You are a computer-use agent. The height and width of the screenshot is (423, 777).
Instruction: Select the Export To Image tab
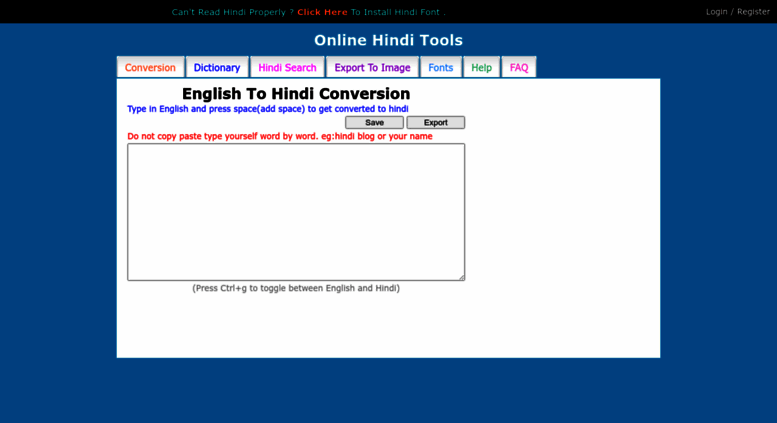pyautogui.click(x=372, y=68)
